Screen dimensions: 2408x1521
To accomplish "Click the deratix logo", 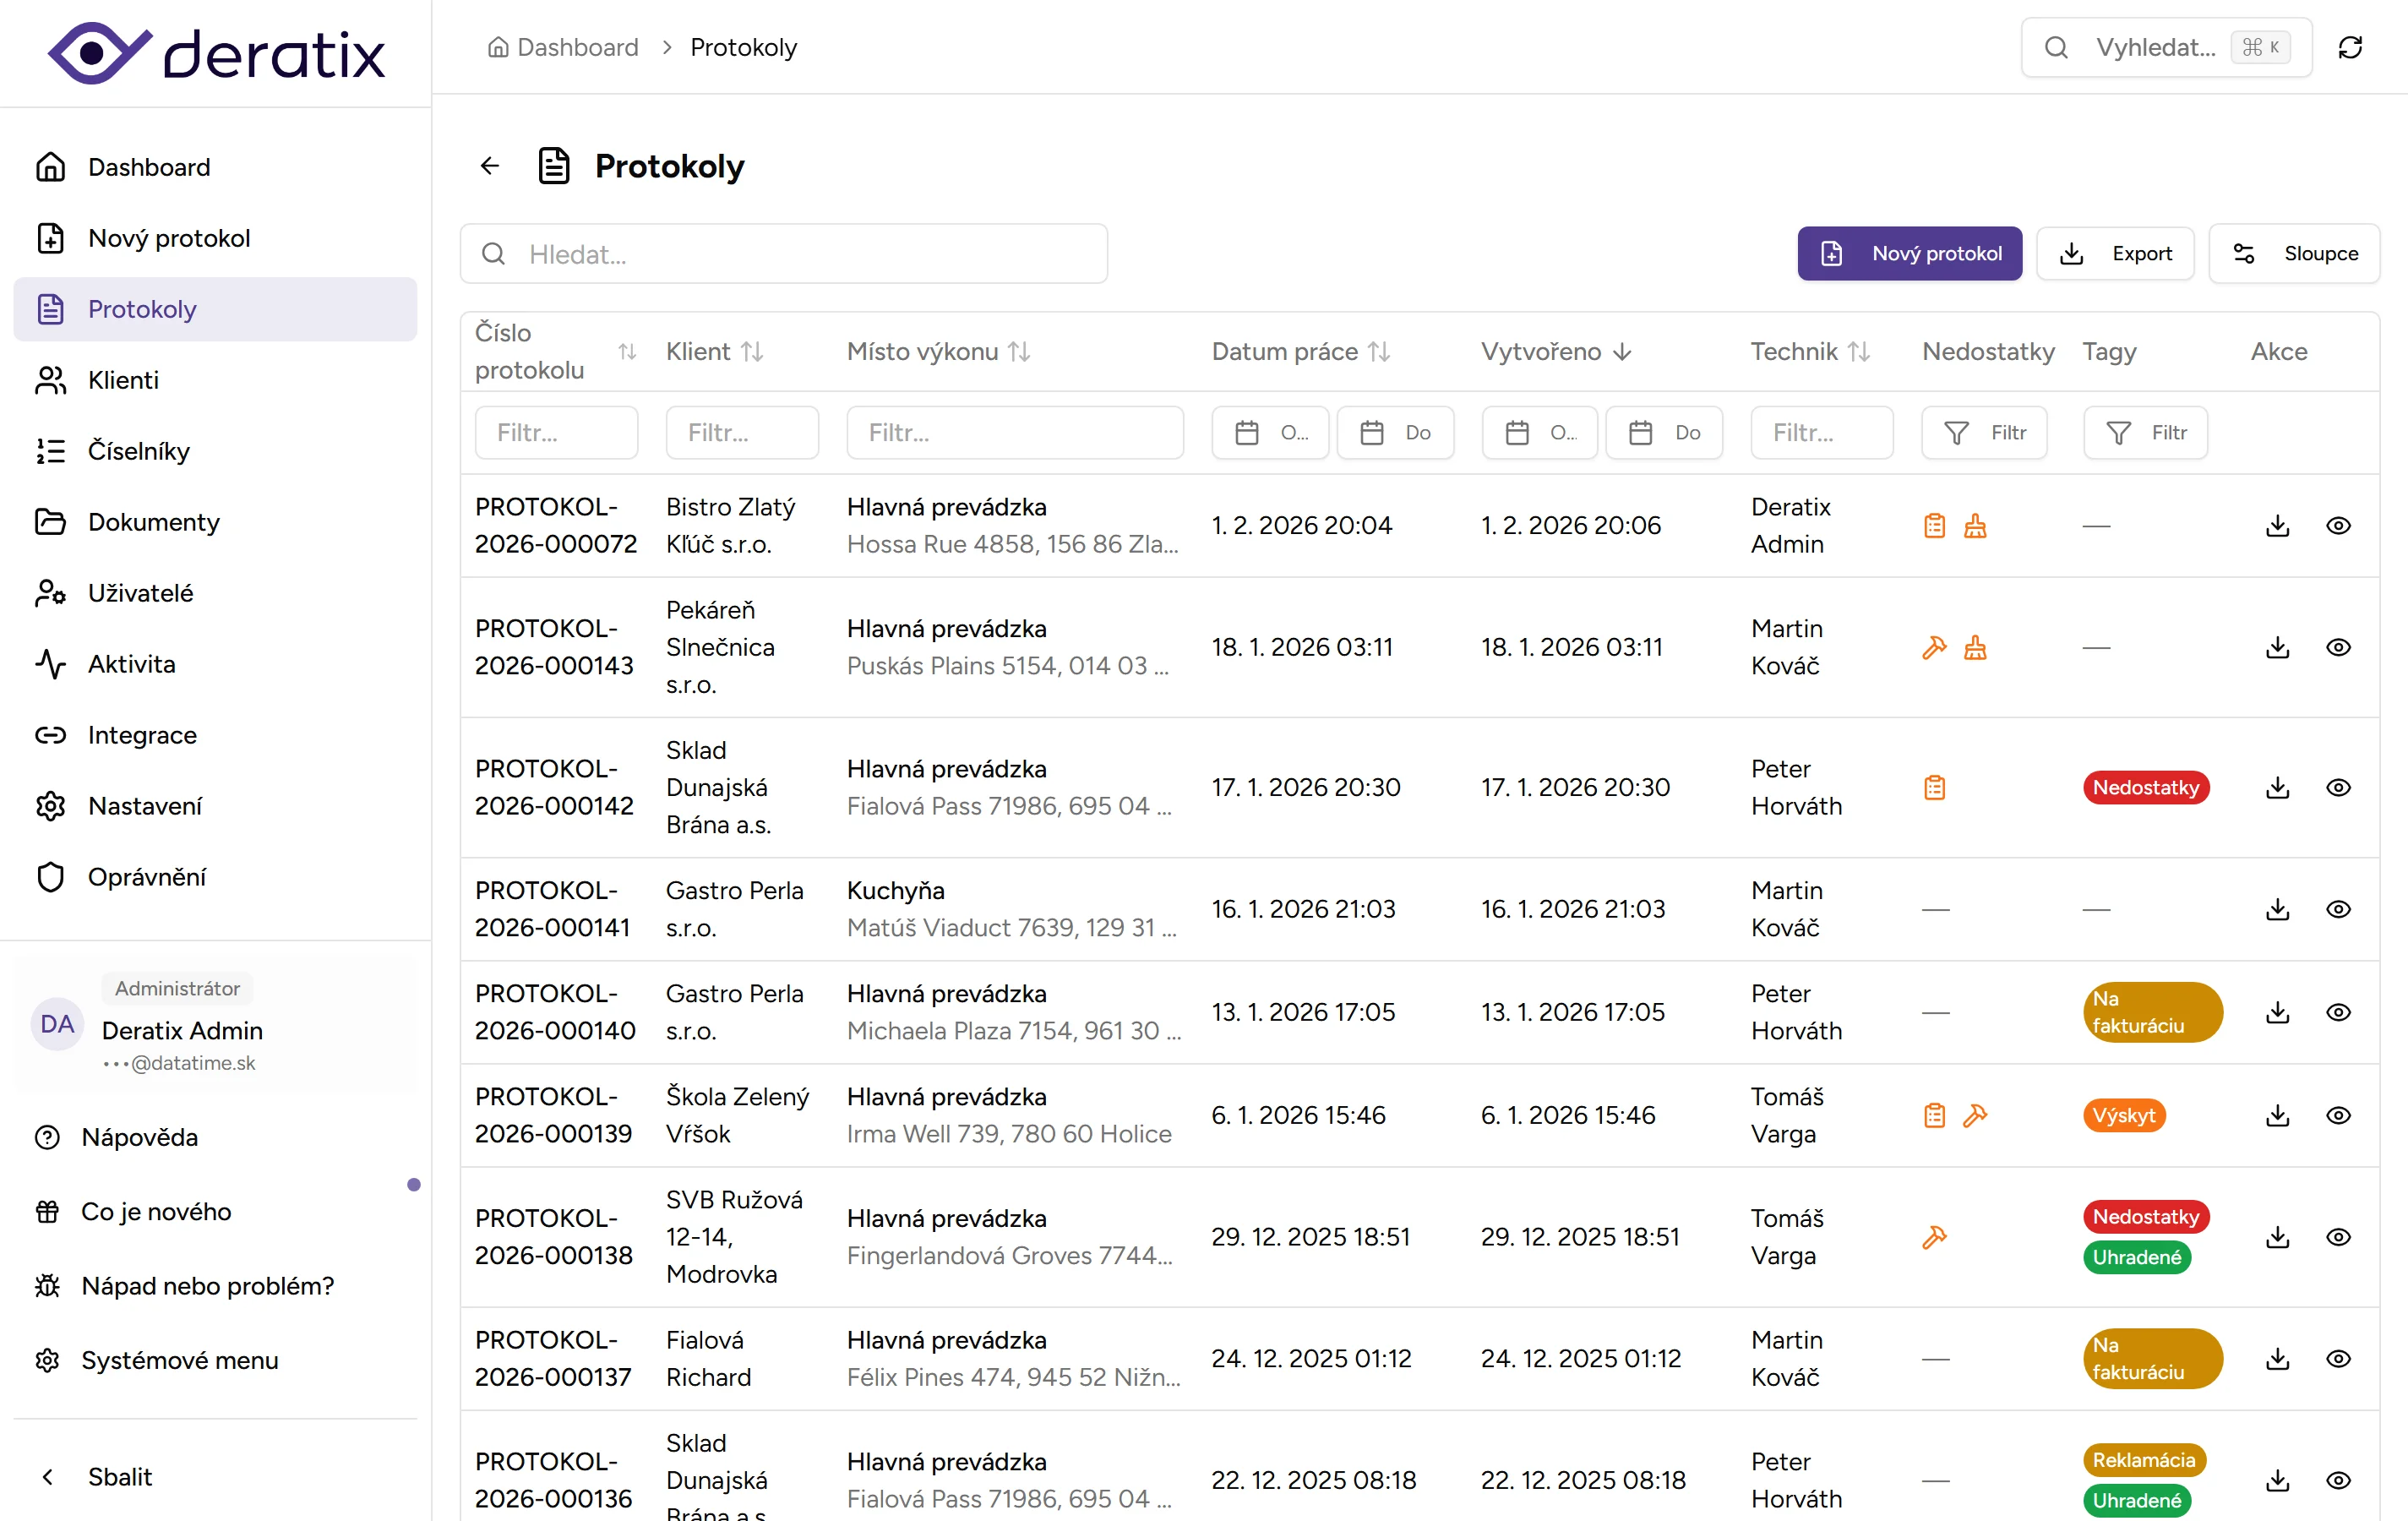I will pos(216,52).
